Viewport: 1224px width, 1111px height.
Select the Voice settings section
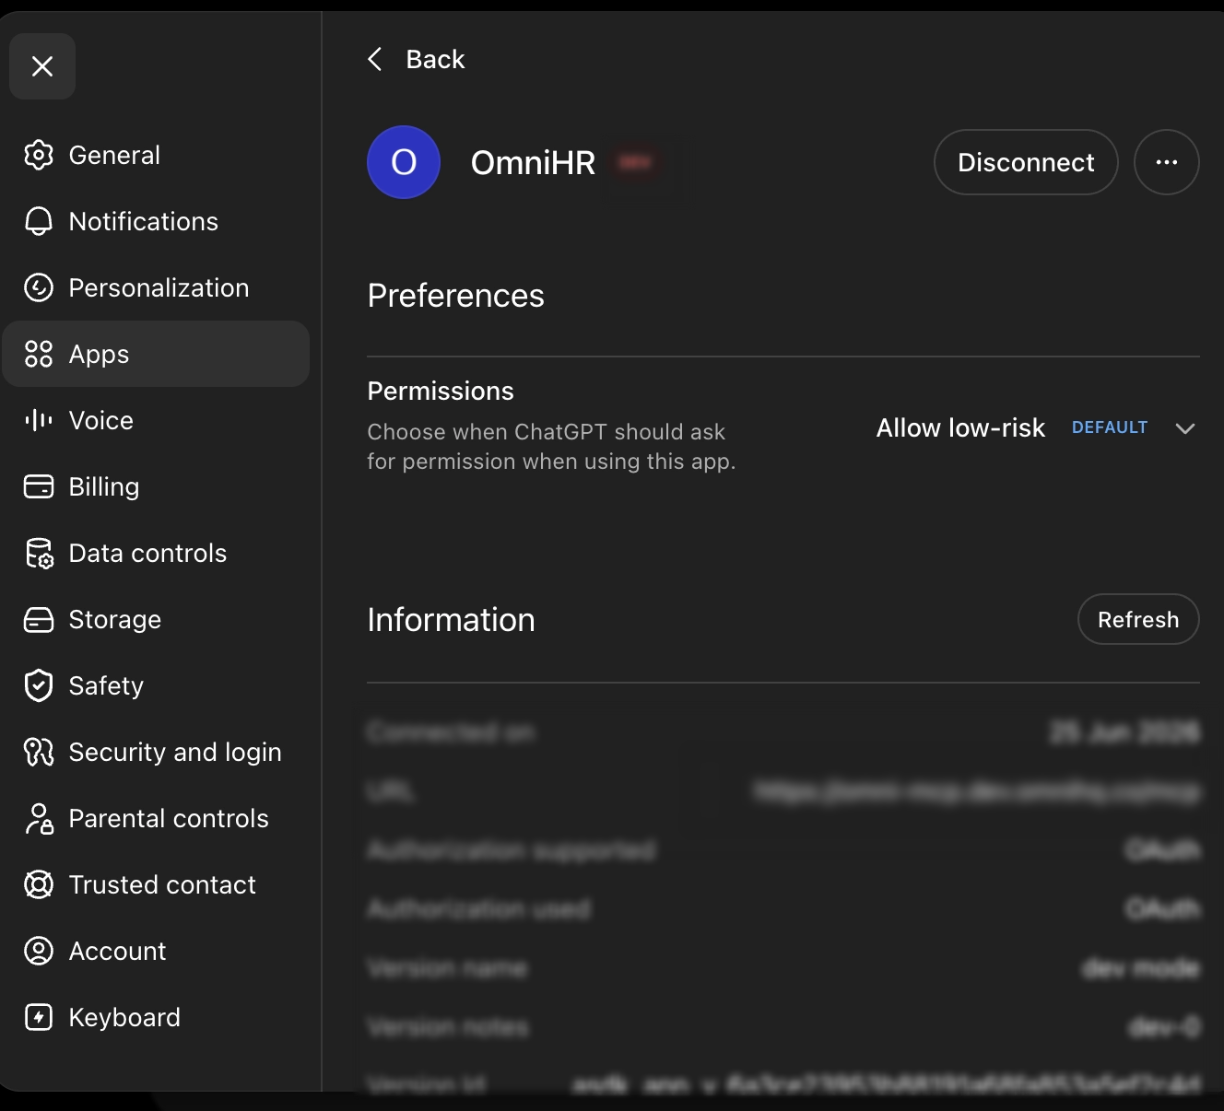pyautogui.click(x=156, y=420)
